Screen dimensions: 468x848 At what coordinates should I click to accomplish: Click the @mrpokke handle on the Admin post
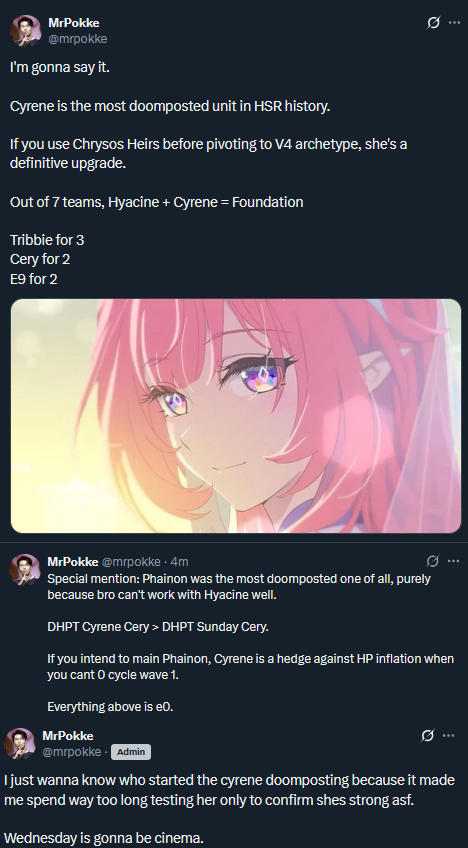point(71,752)
